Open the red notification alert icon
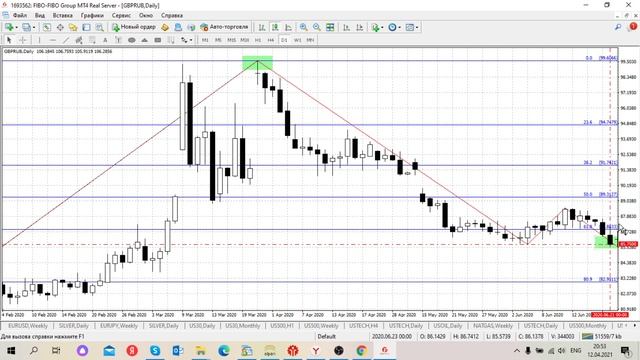 pyautogui.click(x=633, y=27)
